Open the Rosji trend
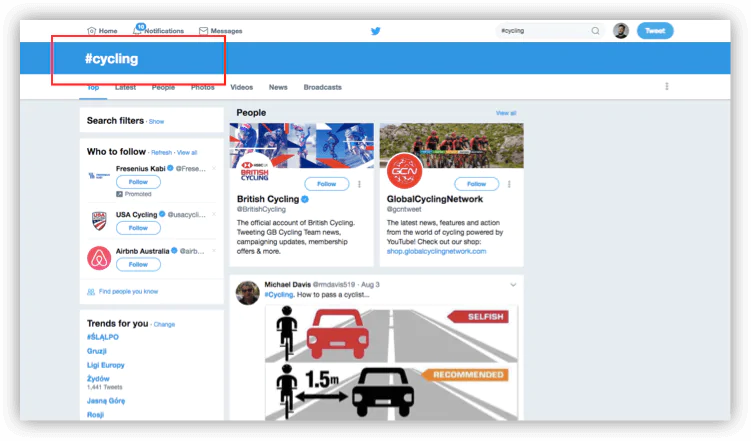The width and height of the screenshot is (751, 441). pyautogui.click(x=95, y=415)
